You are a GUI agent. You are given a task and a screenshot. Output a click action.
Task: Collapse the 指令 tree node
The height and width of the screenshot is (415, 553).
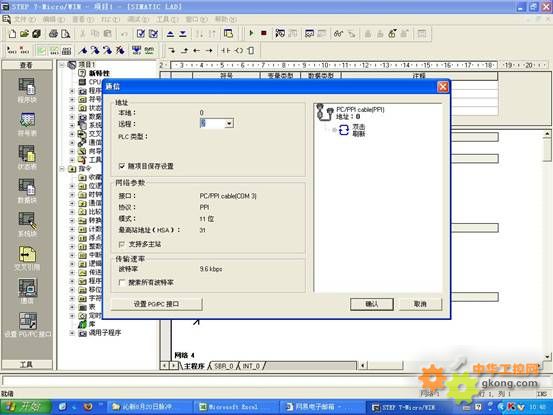(x=62, y=169)
